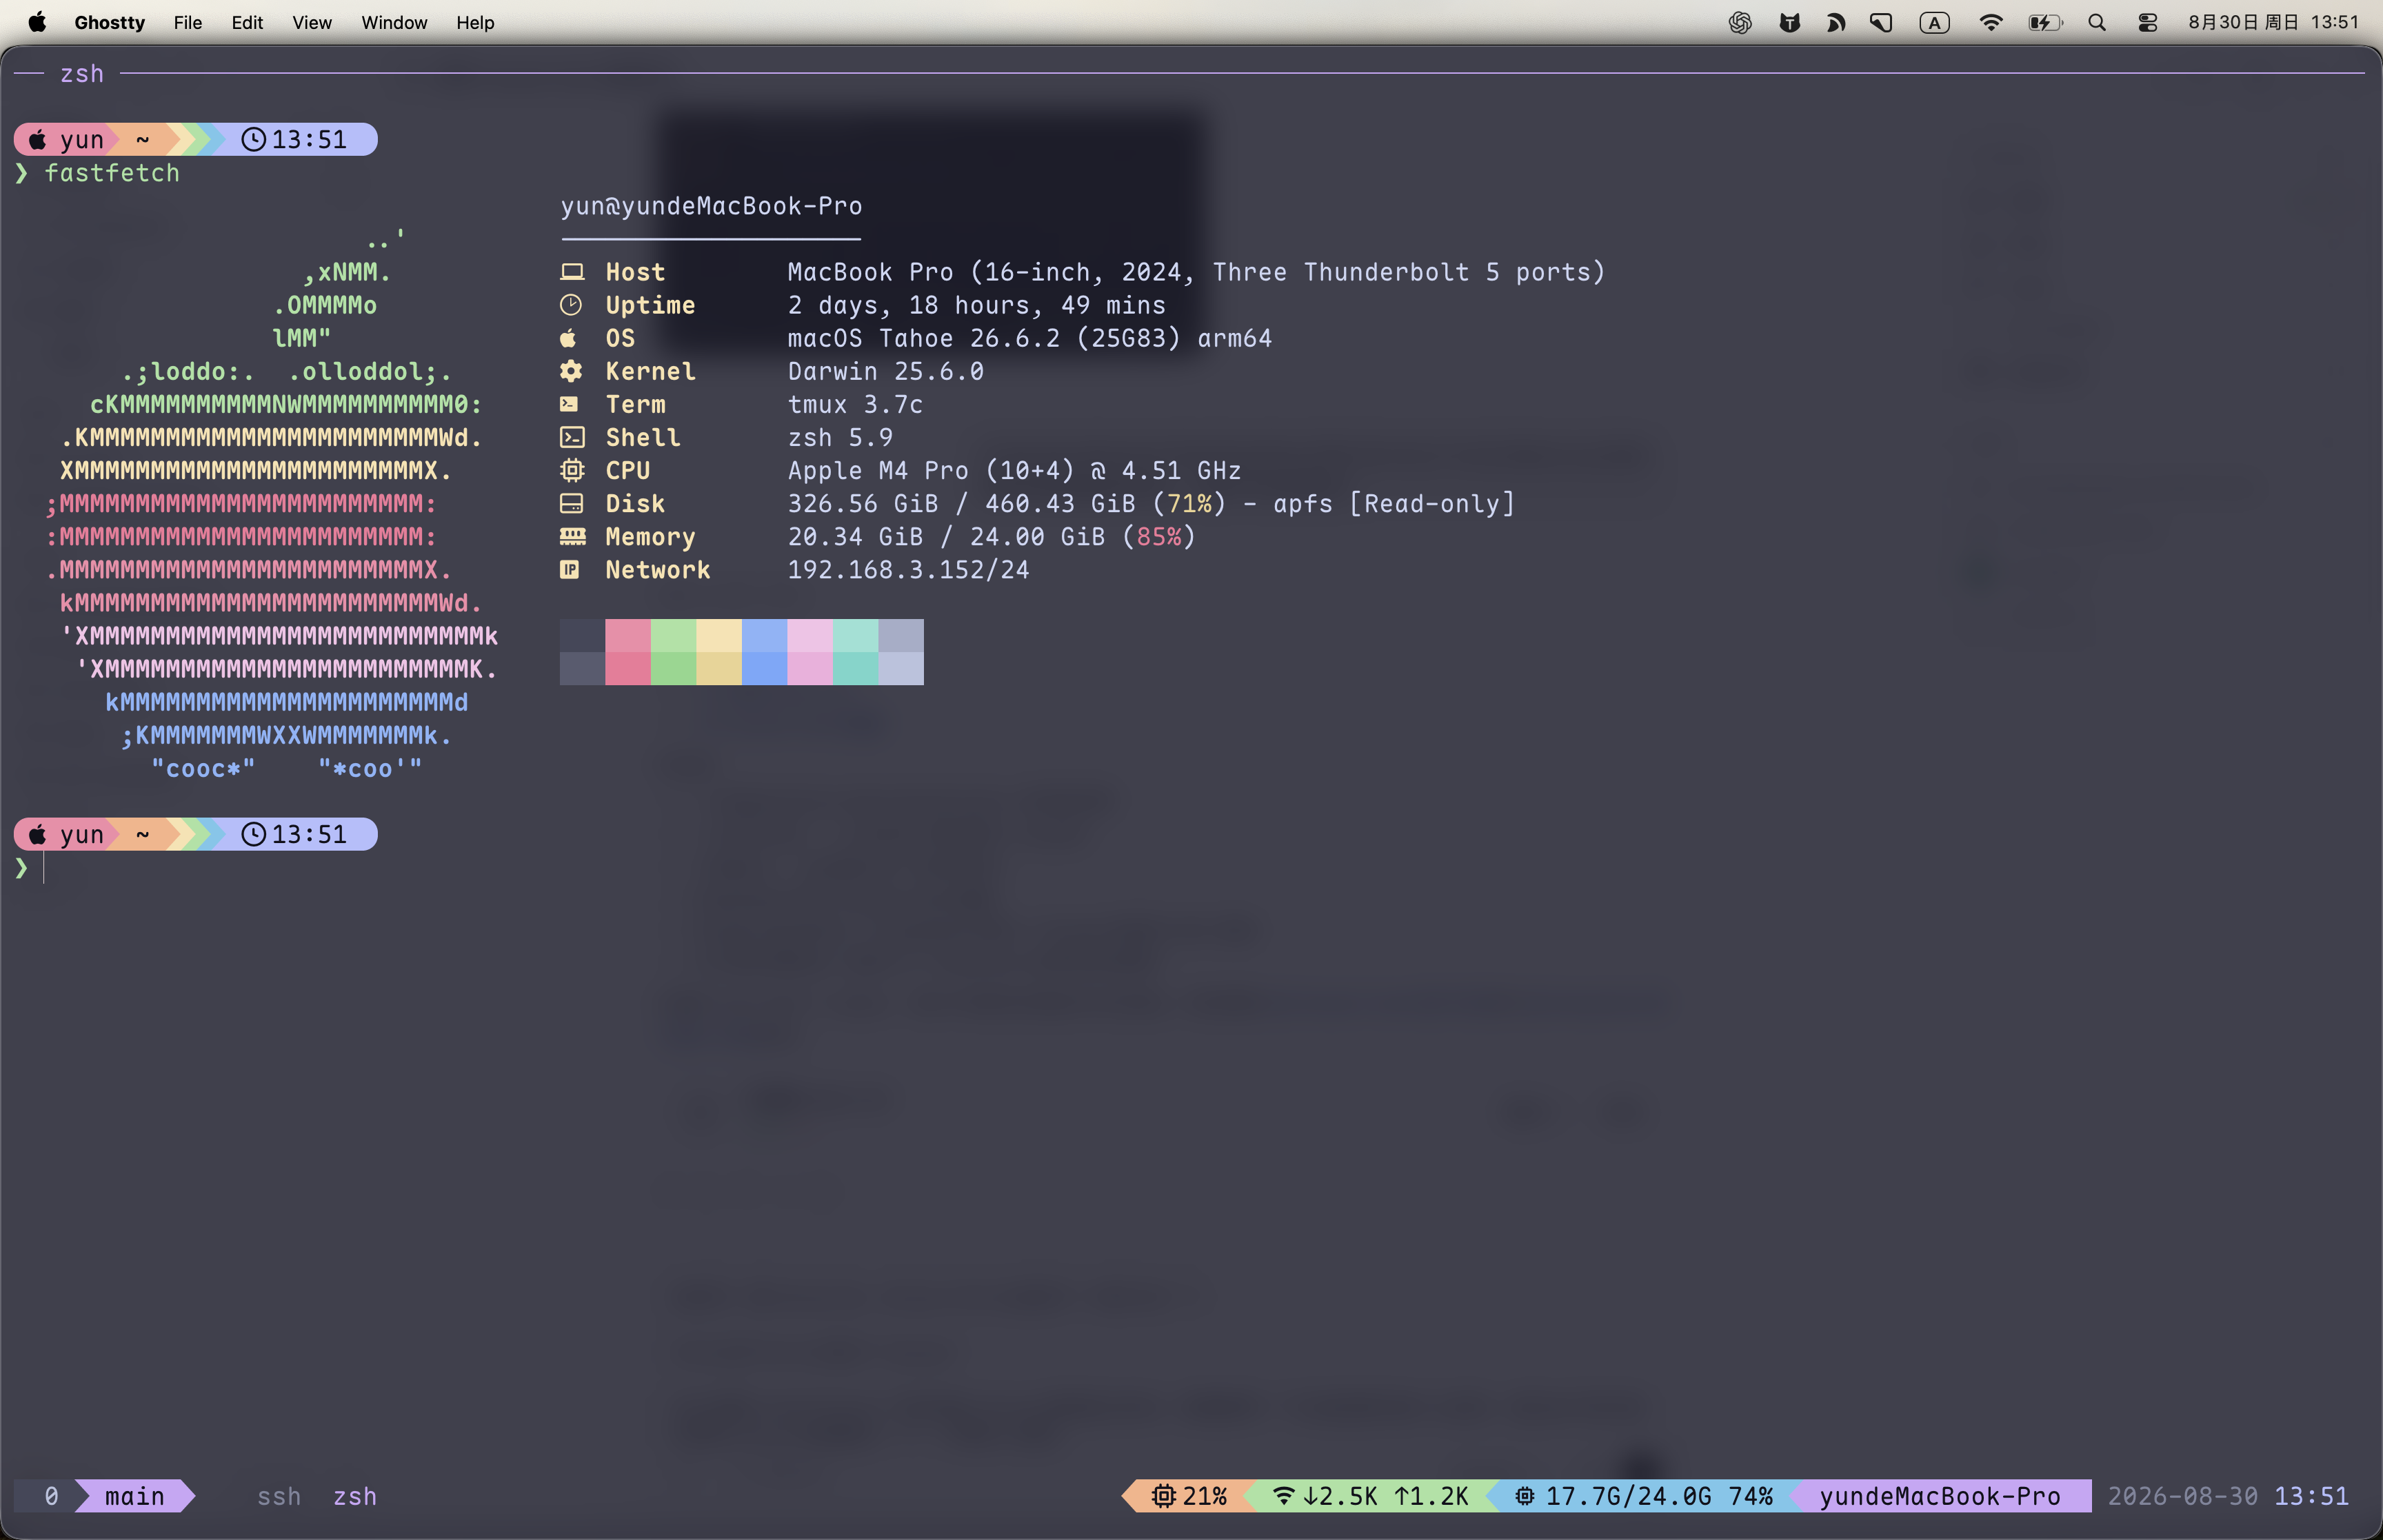The image size is (2383, 1540).
Task: Open the Window menu
Action: click(394, 22)
